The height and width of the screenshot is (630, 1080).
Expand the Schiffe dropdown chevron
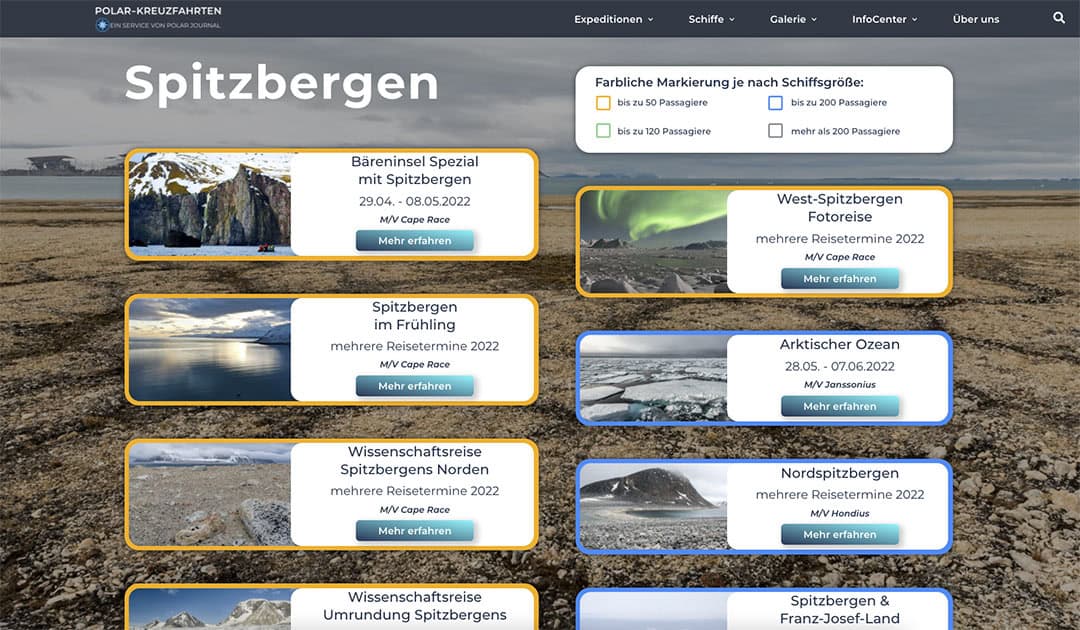pos(731,20)
